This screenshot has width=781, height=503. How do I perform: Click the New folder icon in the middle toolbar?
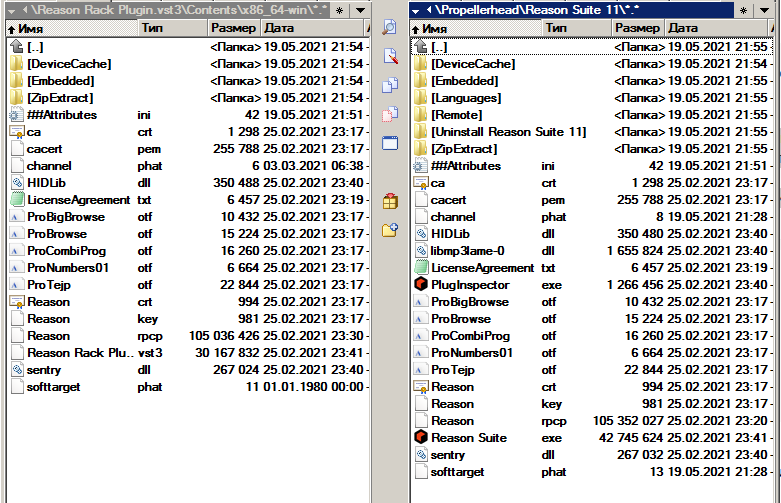(390, 230)
